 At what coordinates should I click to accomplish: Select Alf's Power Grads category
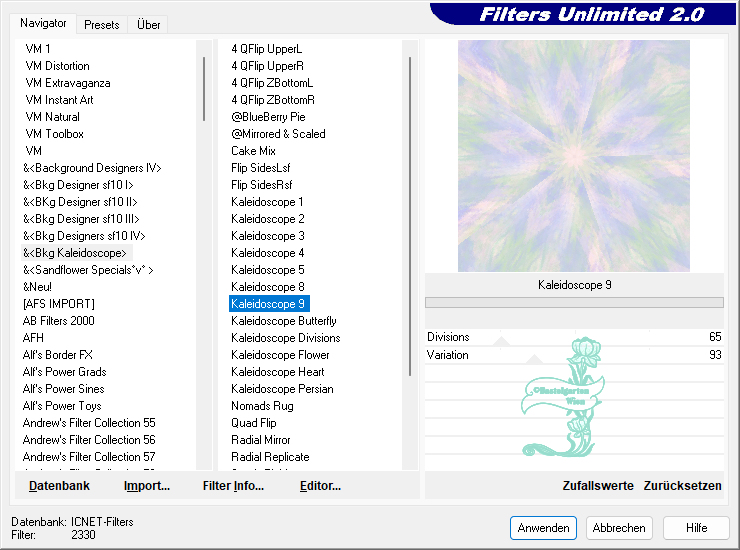pos(64,372)
